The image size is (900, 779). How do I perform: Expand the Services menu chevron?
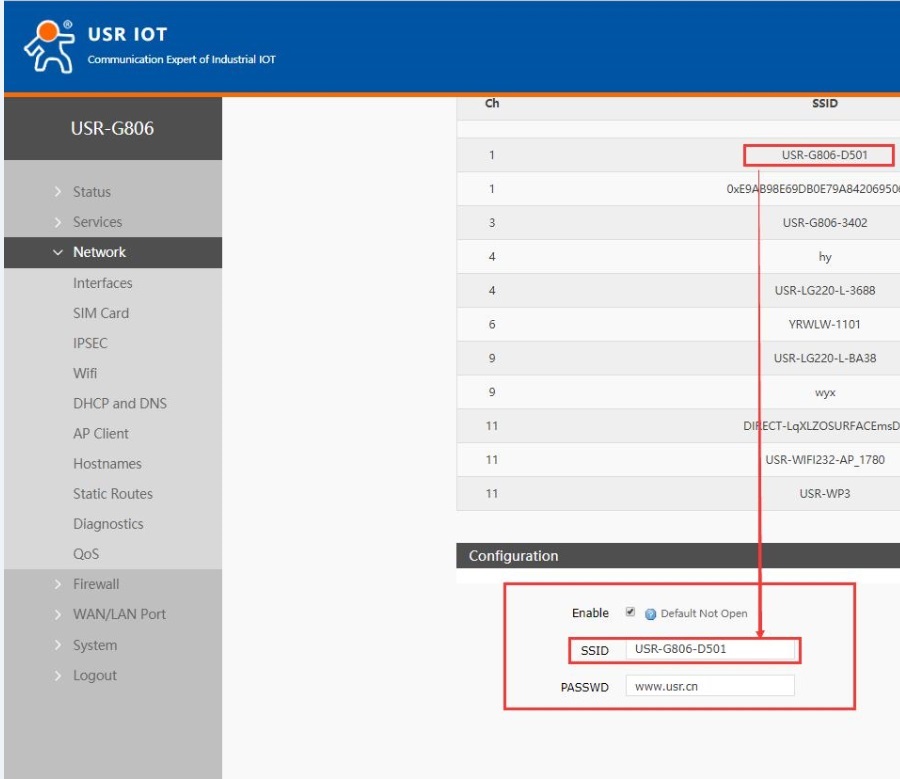[x=58, y=222]
